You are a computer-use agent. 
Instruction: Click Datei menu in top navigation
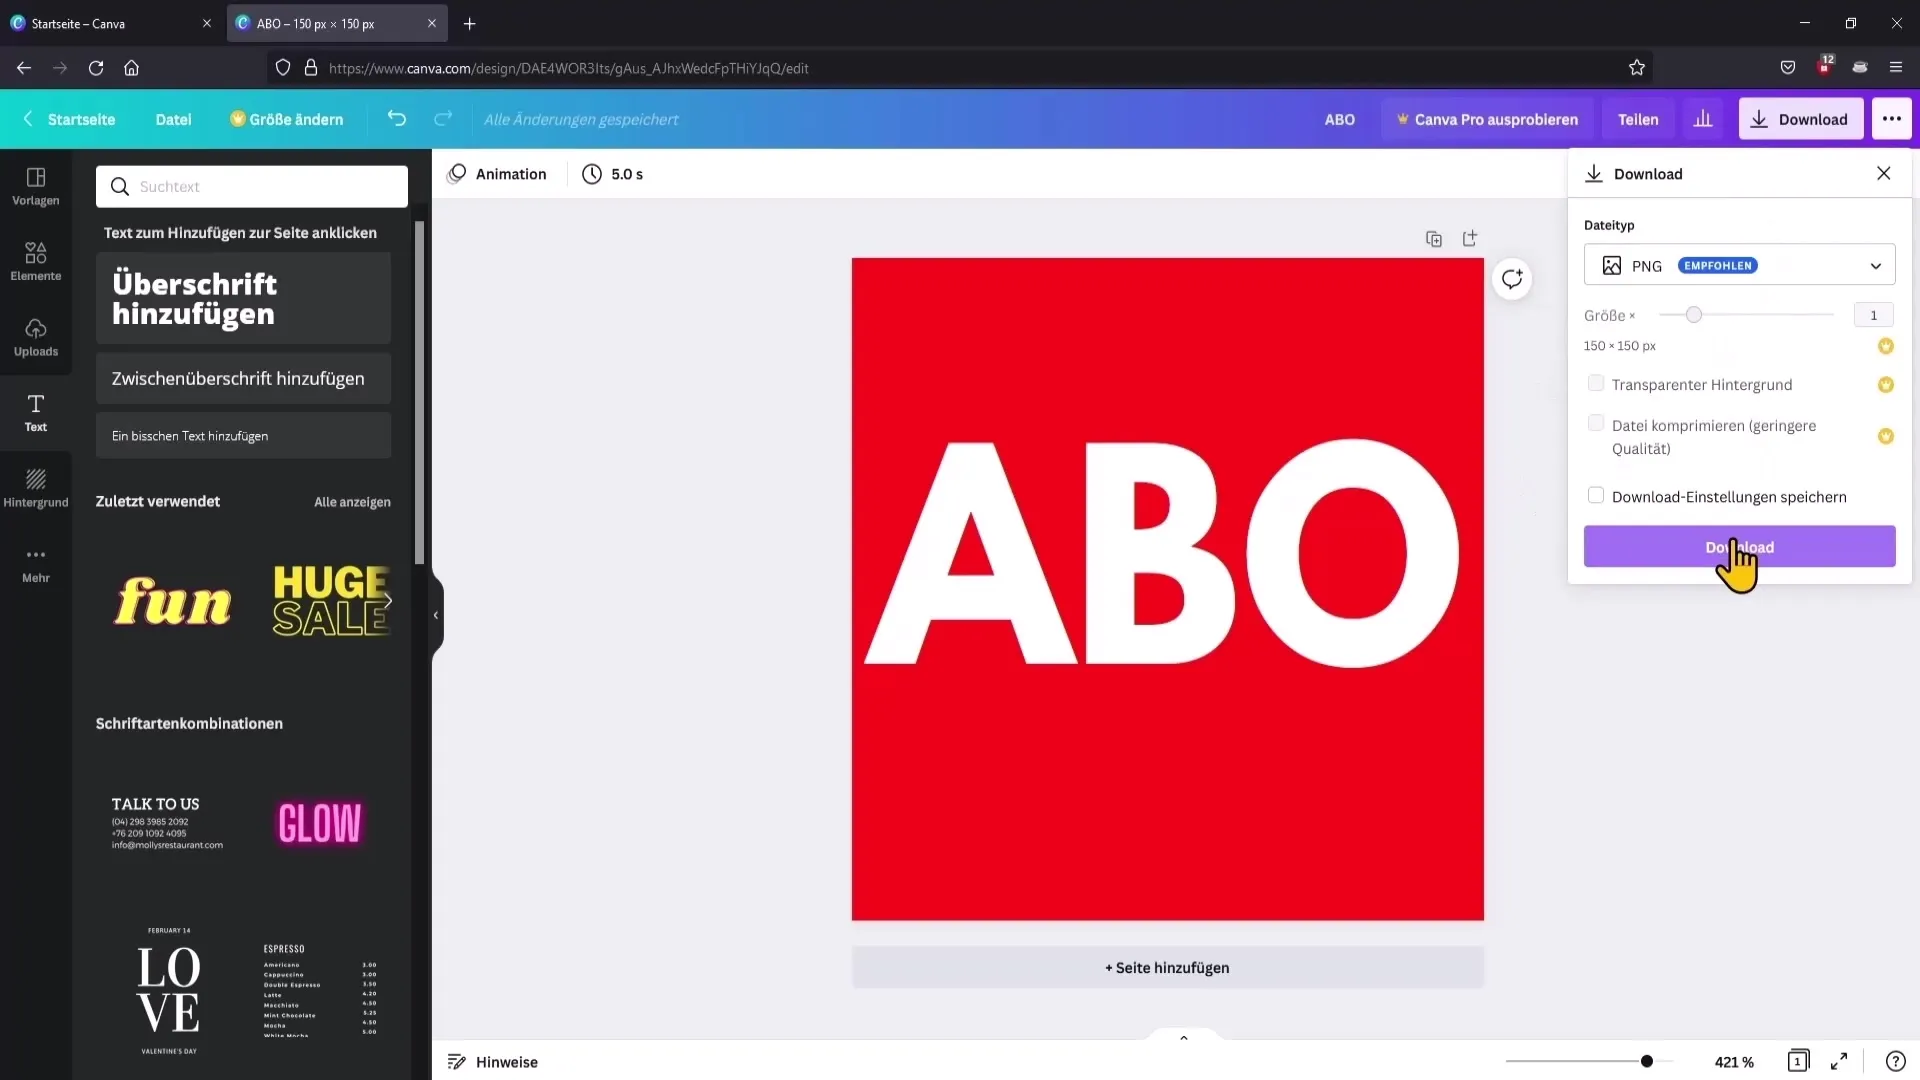coord(173,119)
